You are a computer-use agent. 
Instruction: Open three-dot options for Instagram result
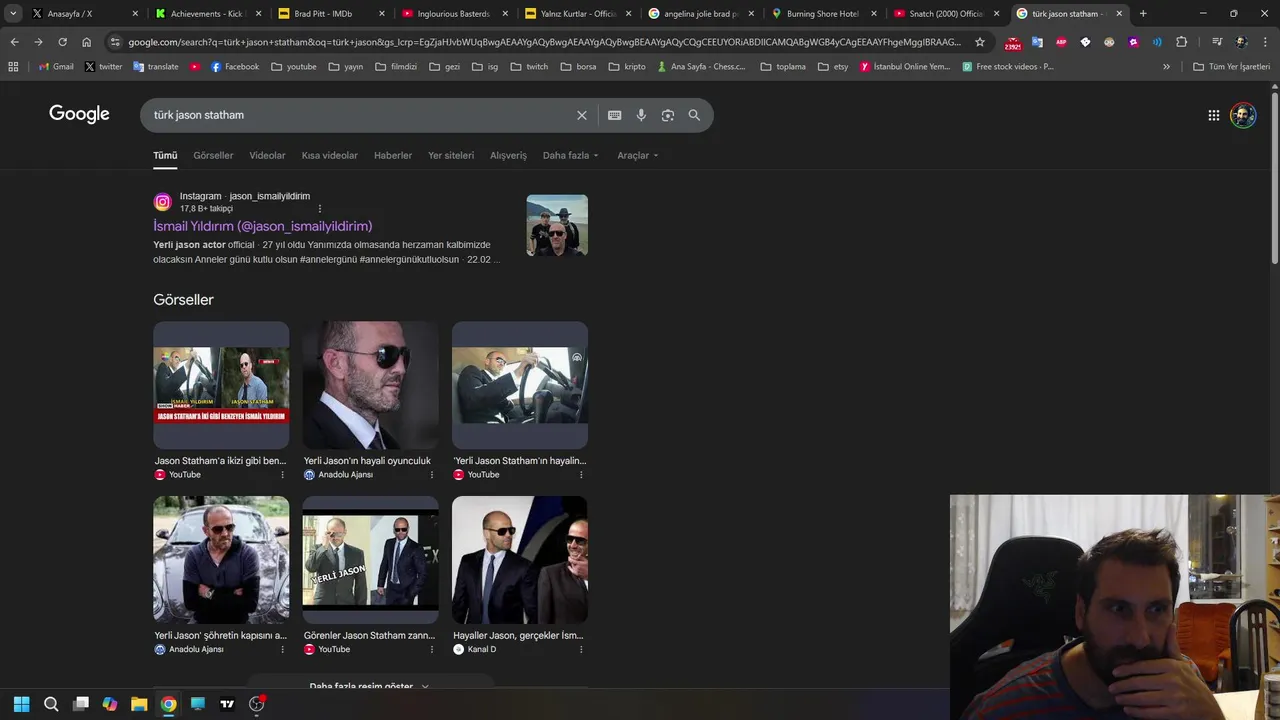[320, 208]
